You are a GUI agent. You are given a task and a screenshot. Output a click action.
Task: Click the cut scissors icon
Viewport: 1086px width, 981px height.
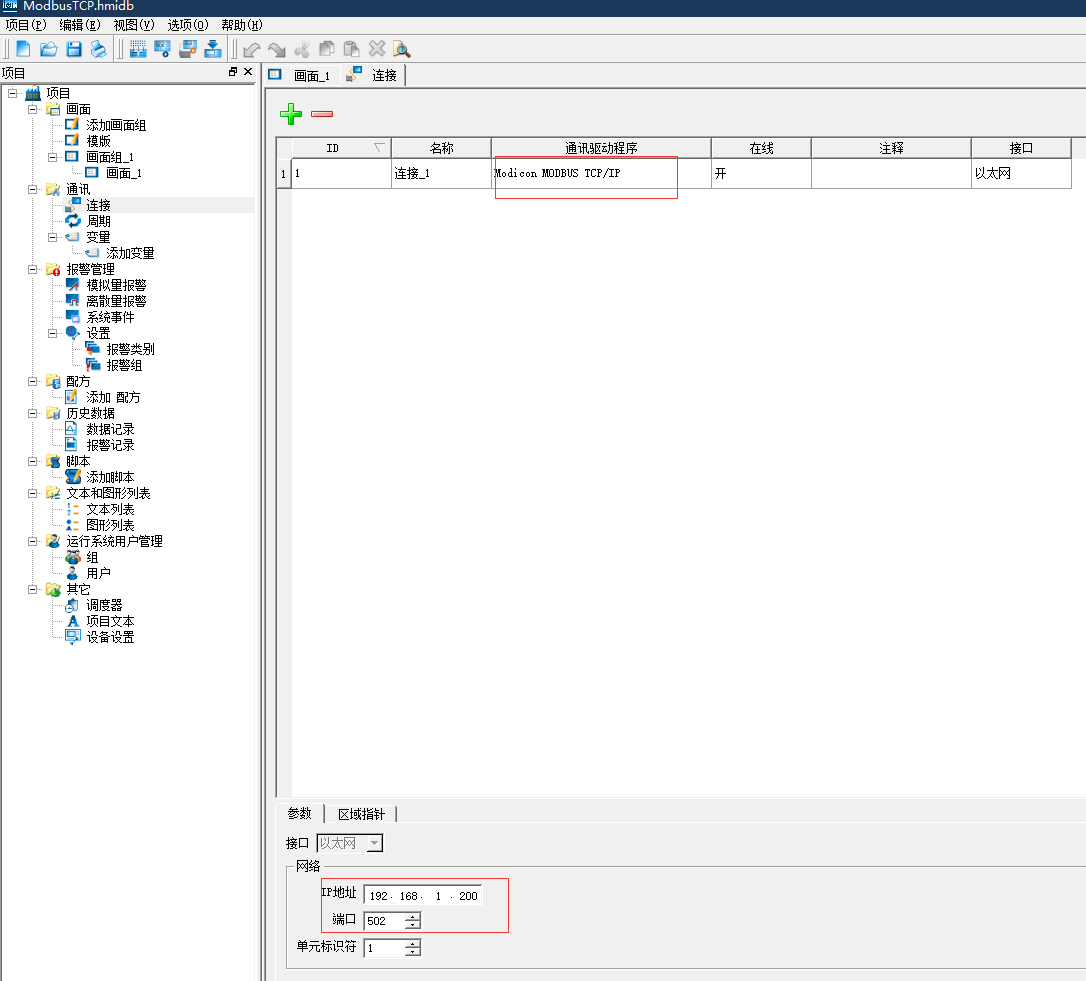tap(302, 49)
